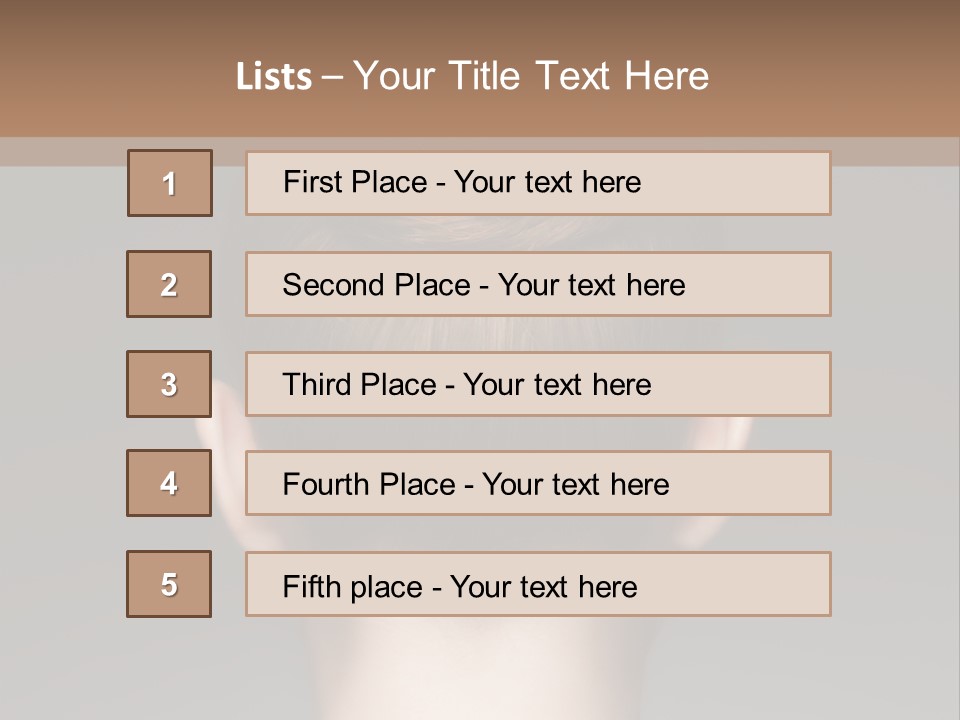Viewport: 960px width, 720px height.
Task: Select the number 4 brown box
Action: click(x=169, y=483)
